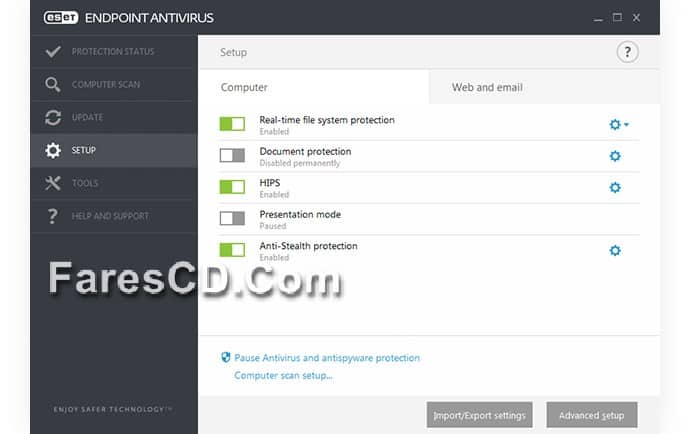Click the Computer Scan magnifier icon
The image size is (690, 434).
click(x=53, y=84)
